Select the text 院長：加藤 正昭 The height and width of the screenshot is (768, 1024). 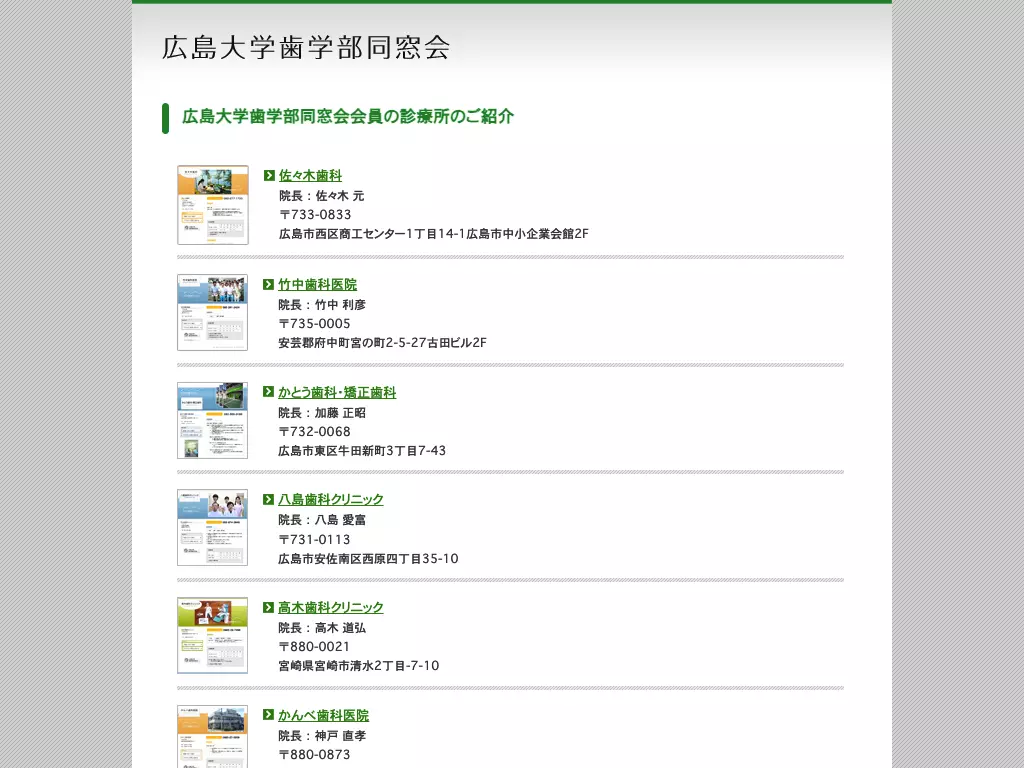tap(322, 413)
